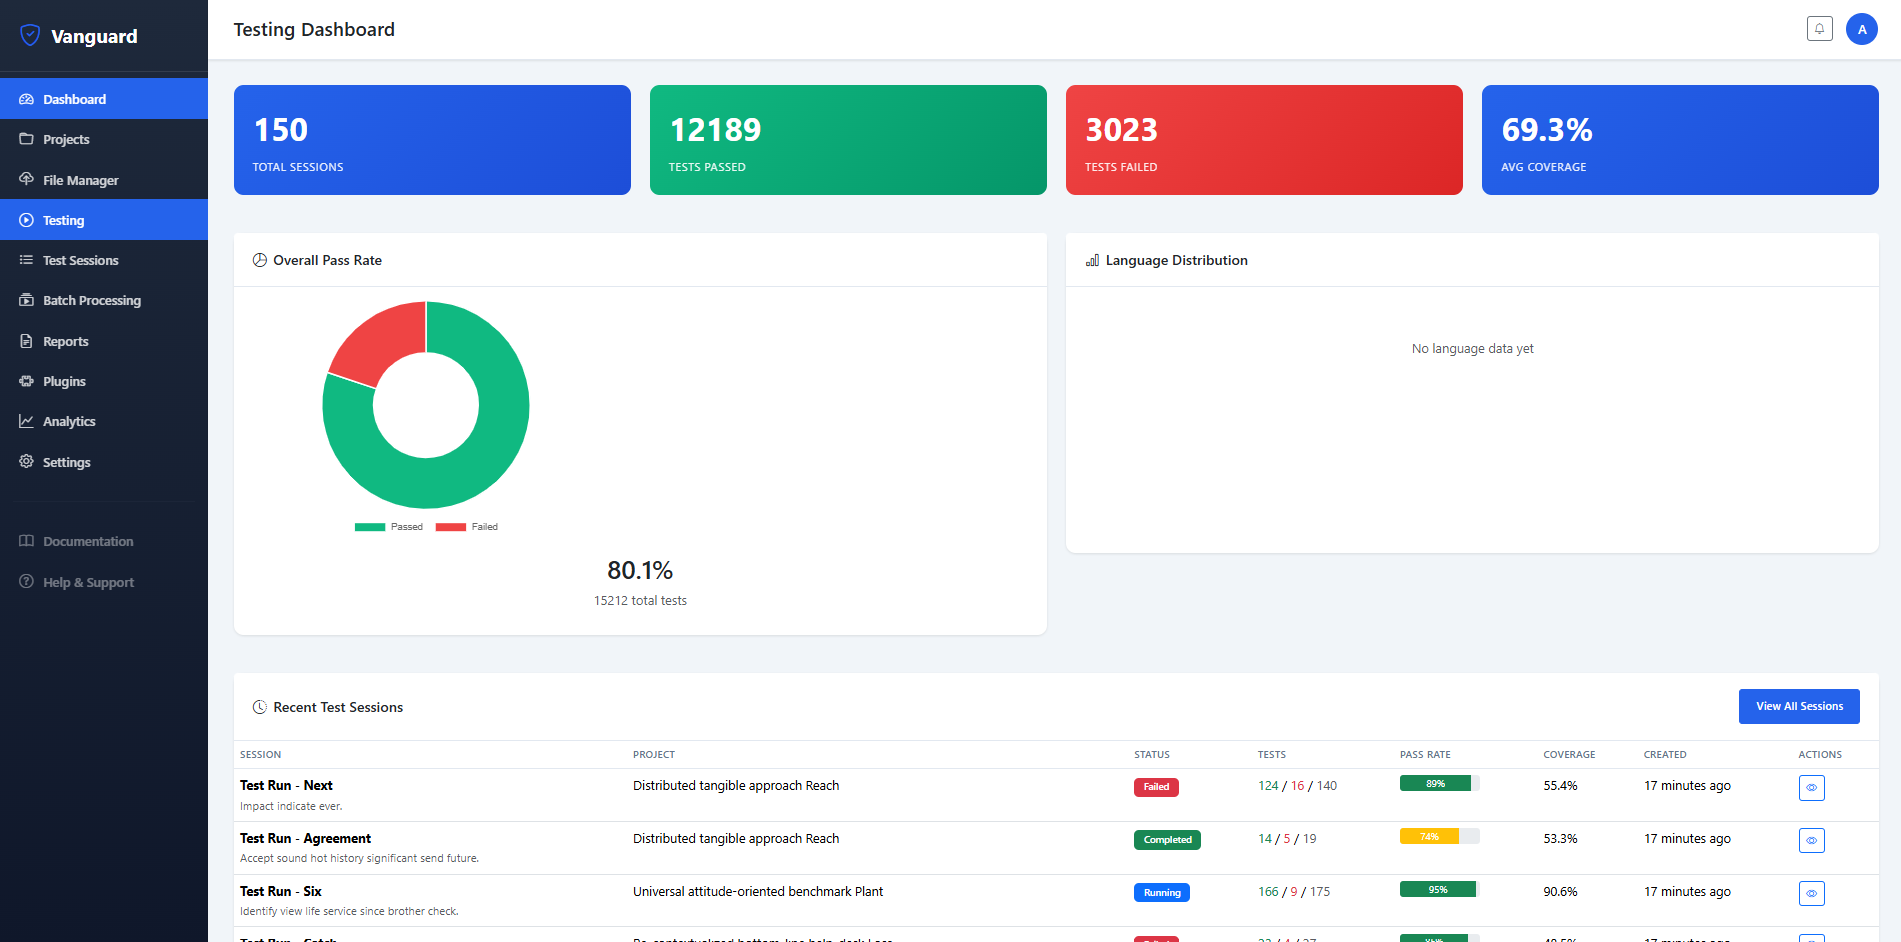View details of Test Run - Next
1901x942 pixels.
pyautogui.click(x=1811, y=788)
